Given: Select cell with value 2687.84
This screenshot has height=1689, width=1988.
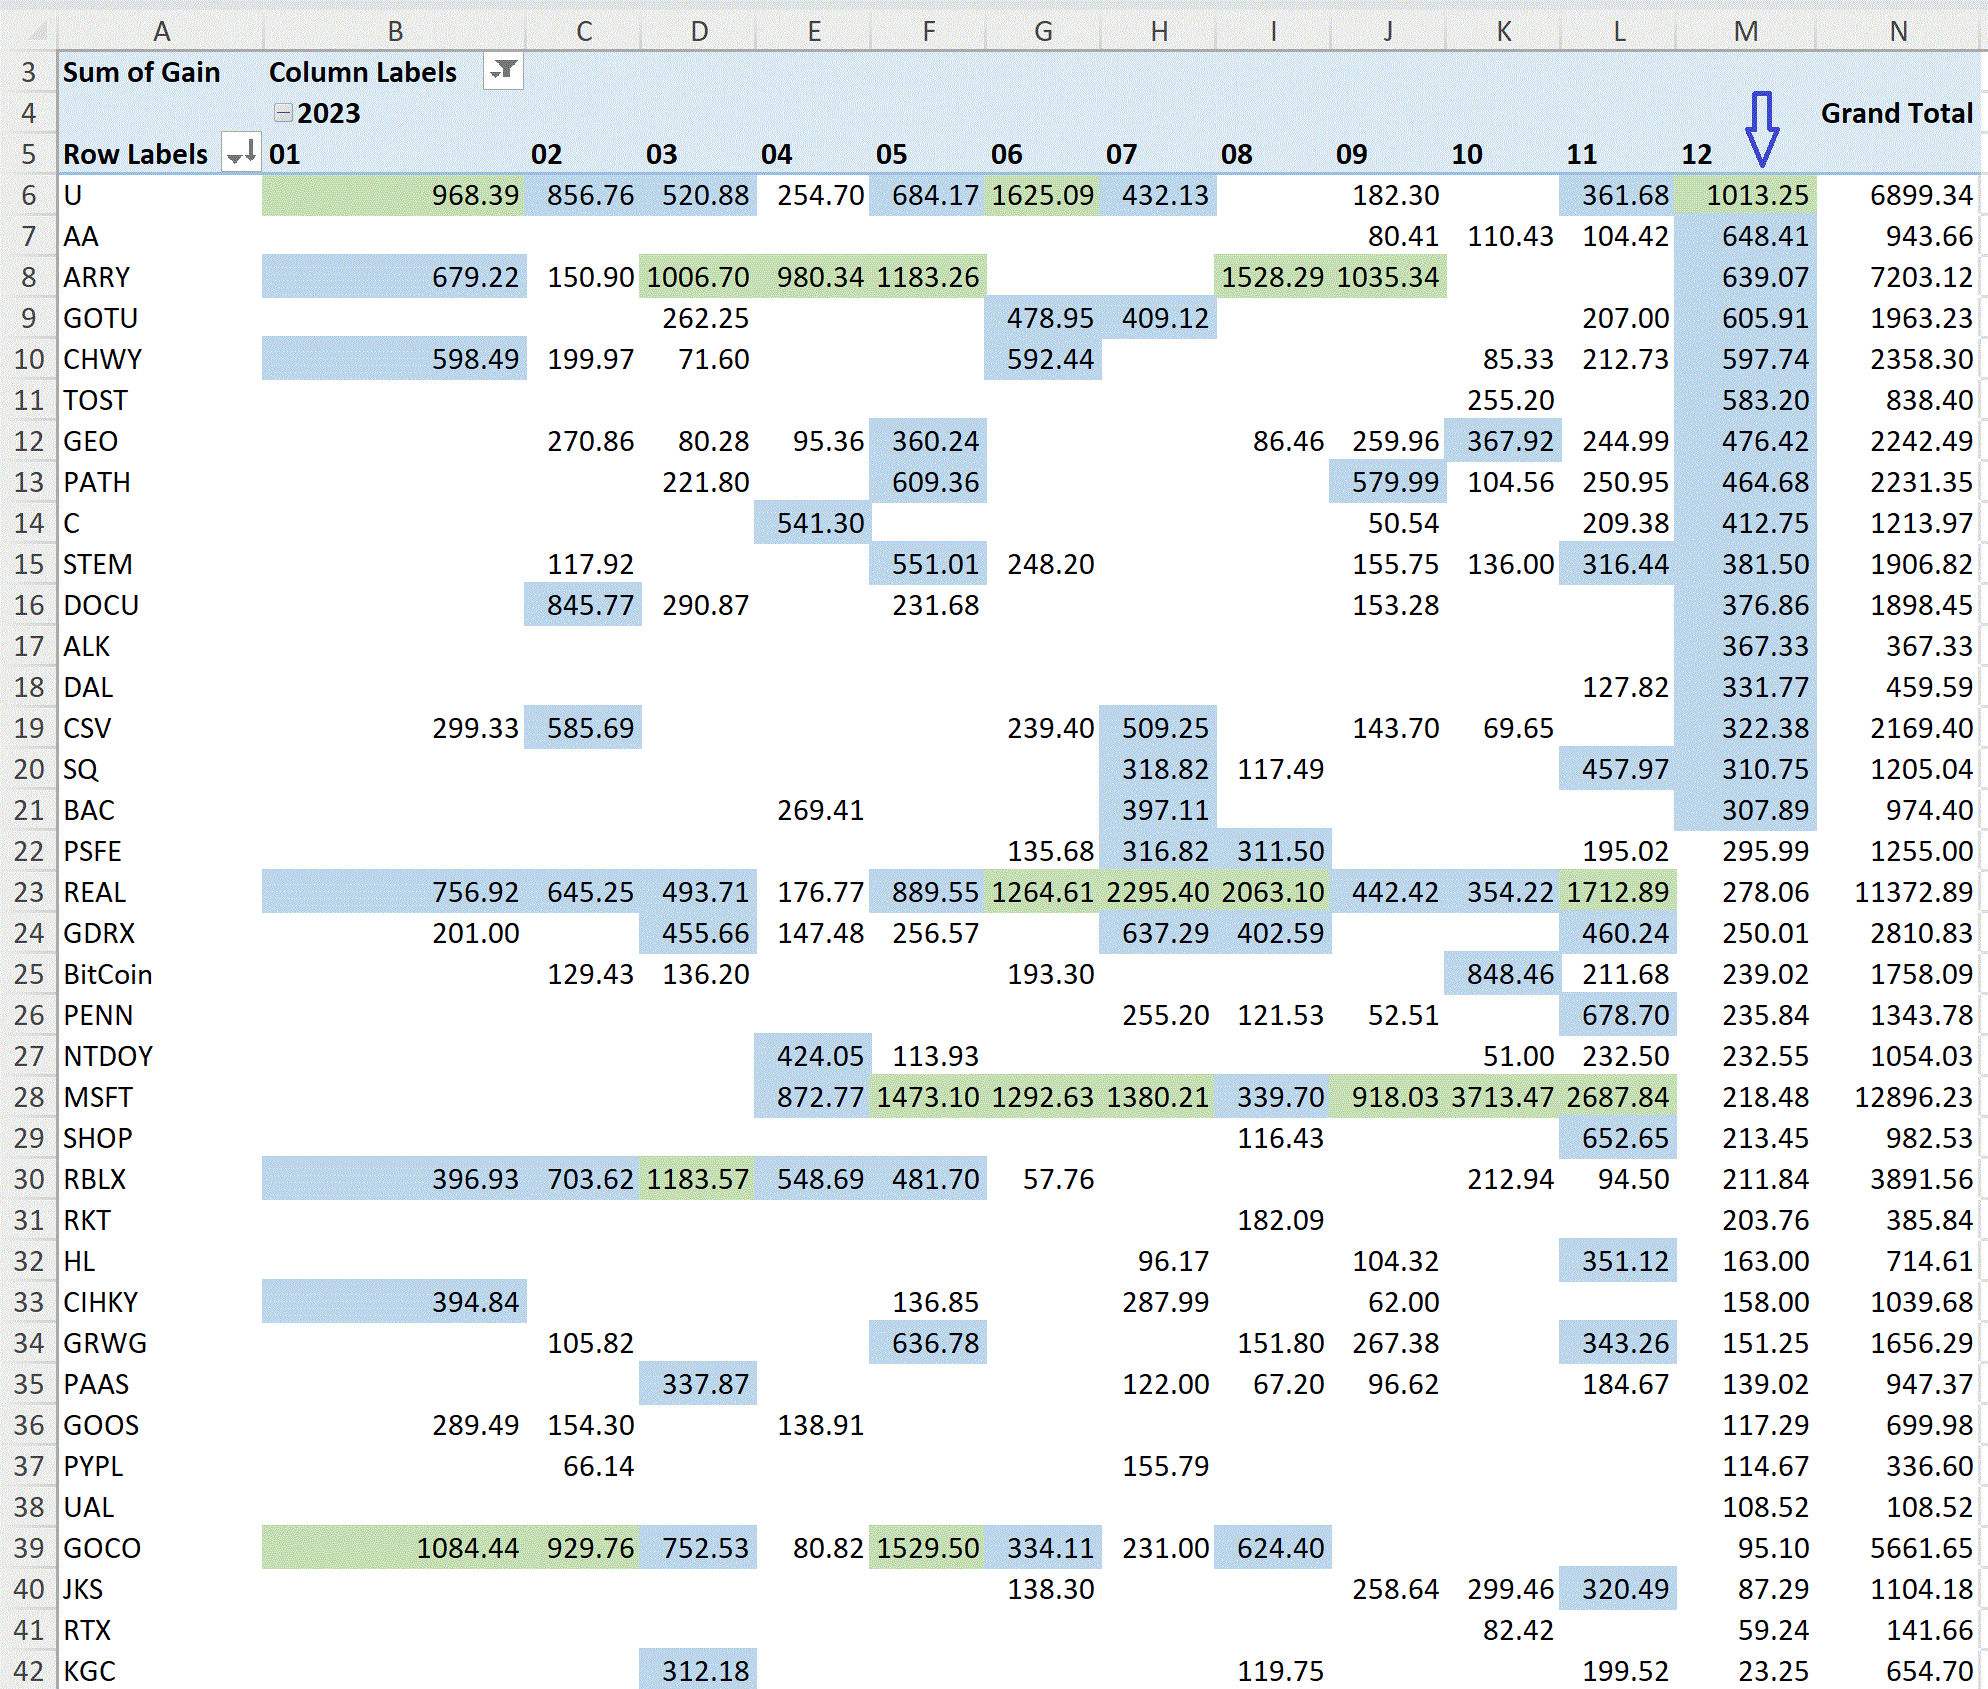Looking at the screenshot, I should point(1618,1097).
